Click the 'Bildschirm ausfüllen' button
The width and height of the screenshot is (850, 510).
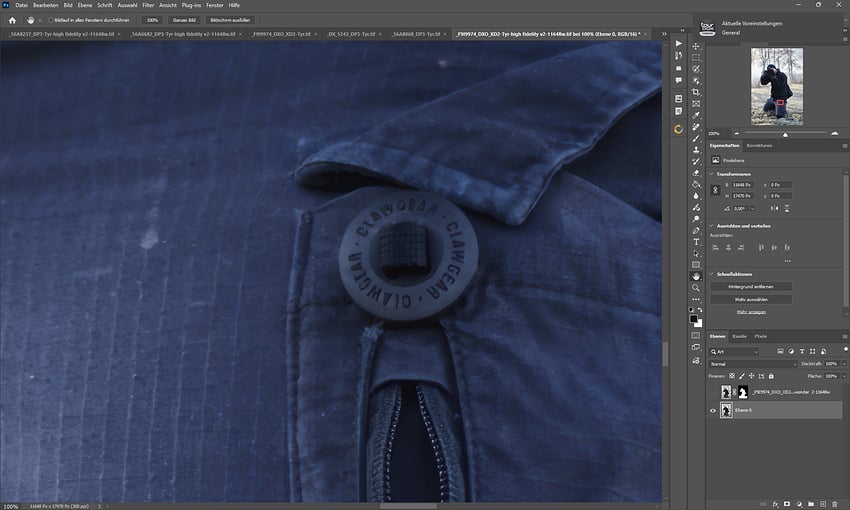point(230,20)
